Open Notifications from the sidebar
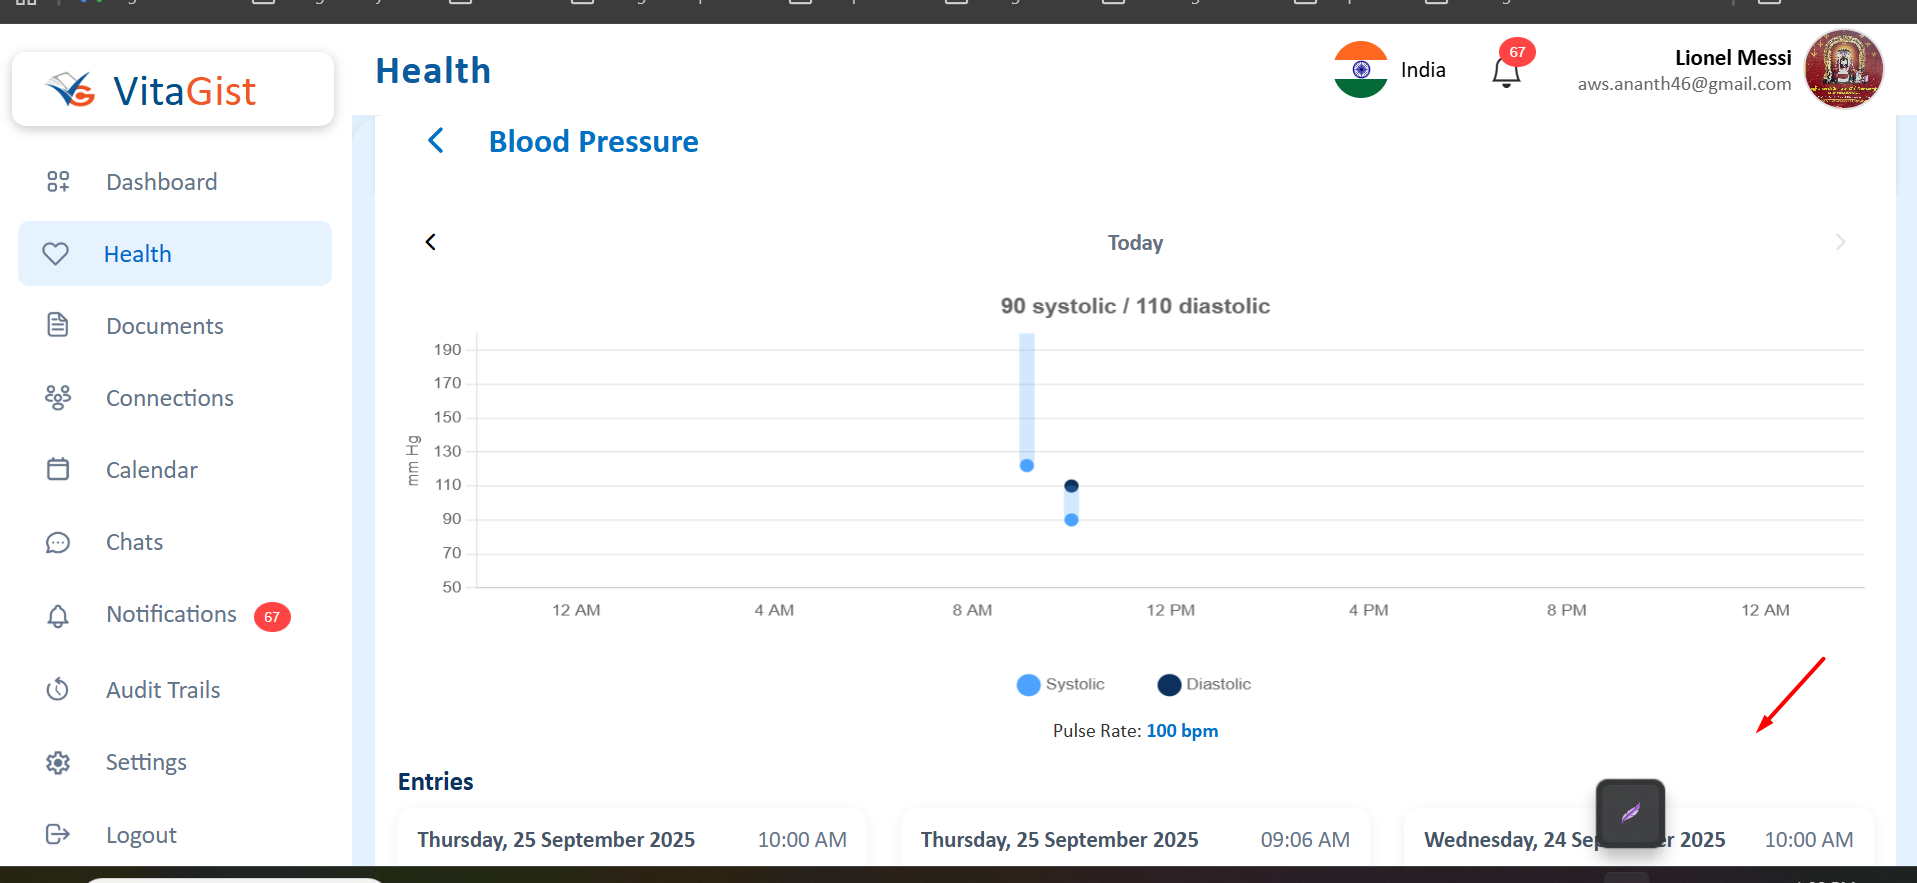 pyautogui.click(x=171, y=615)
